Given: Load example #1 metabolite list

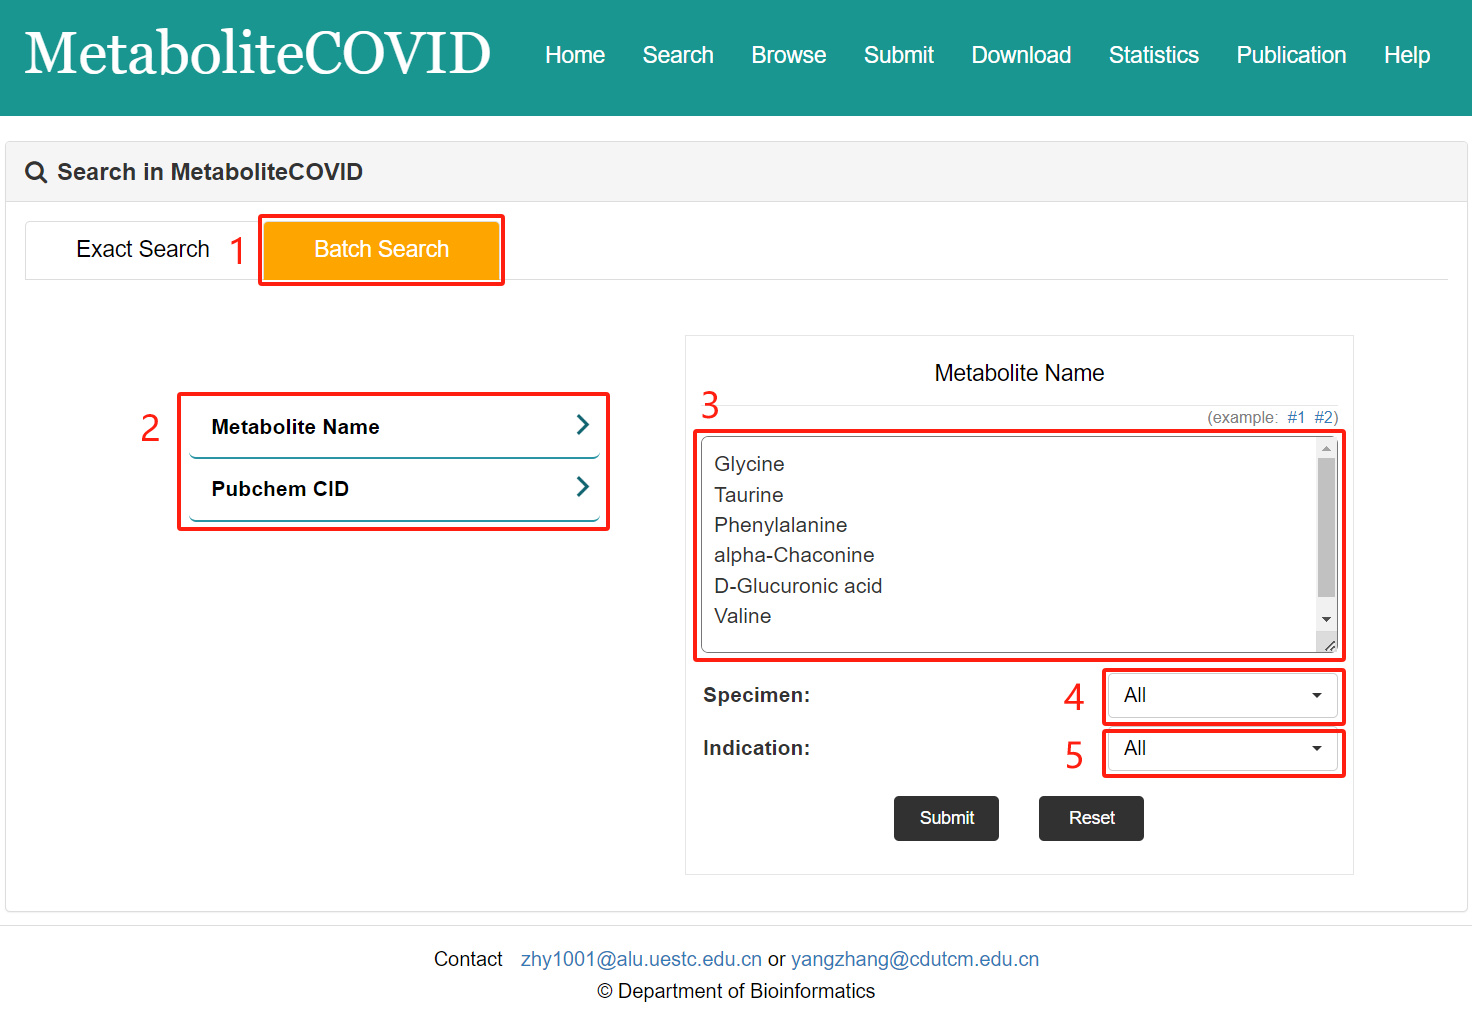Looking at the screenshot, I should click(1295, 417).
